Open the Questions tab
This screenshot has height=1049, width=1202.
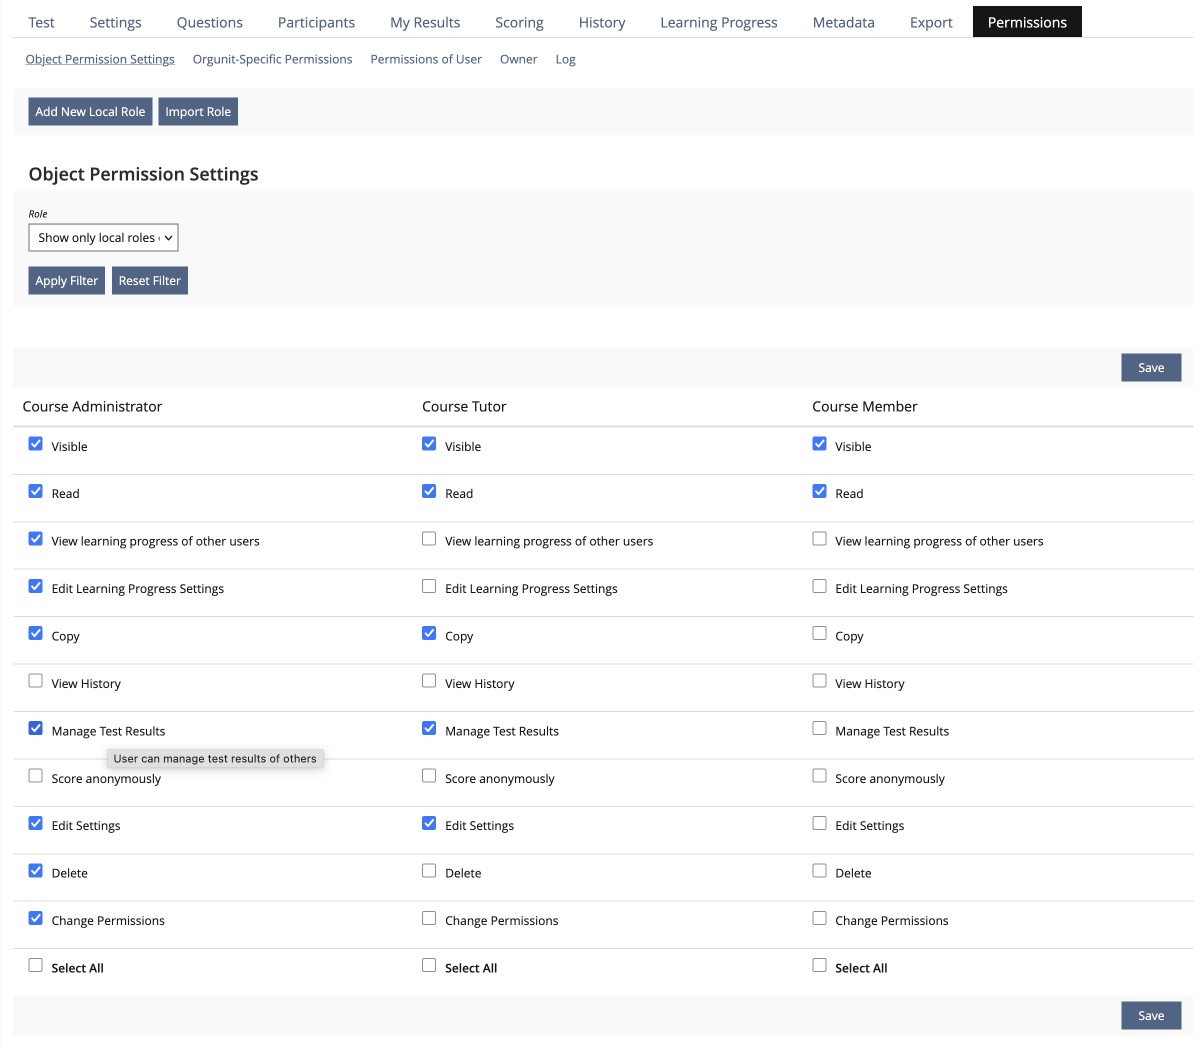pyautogui.click(x=209, y=22)
